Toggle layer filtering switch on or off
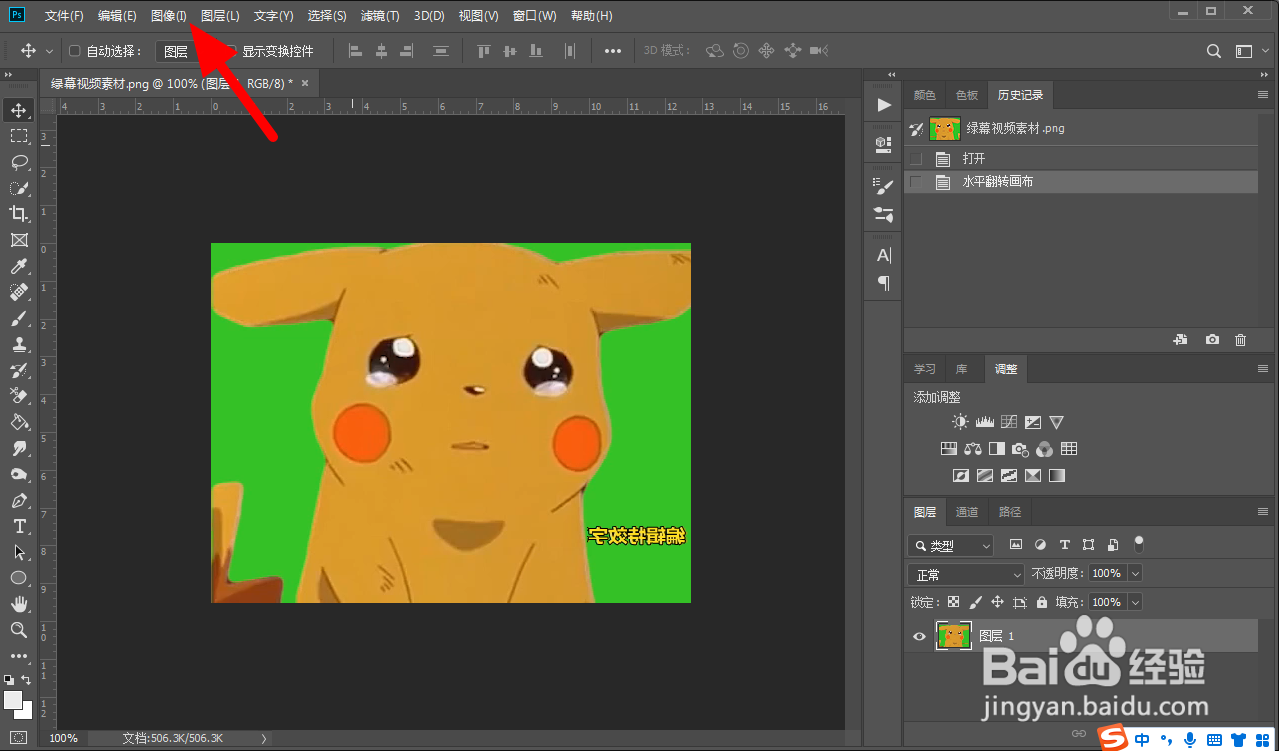1279x751 pixels. tap(1138, 544)
